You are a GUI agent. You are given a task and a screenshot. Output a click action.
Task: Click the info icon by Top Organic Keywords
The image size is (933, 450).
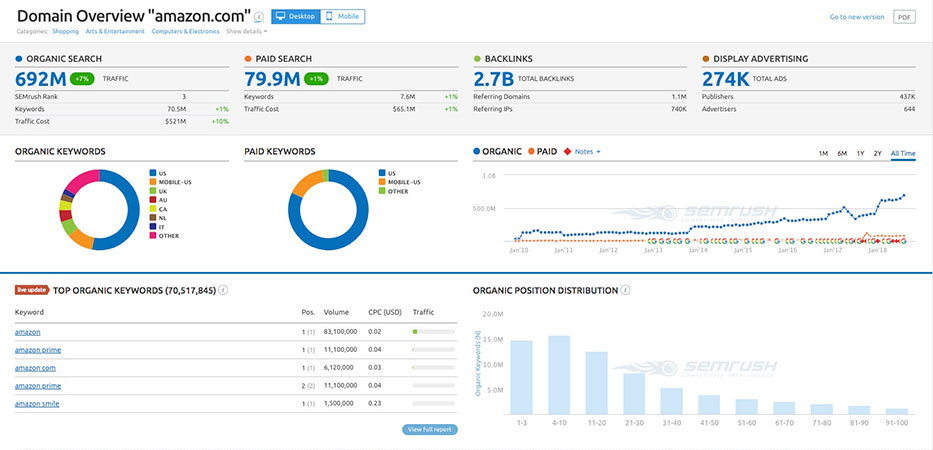(x=223, y=290)
